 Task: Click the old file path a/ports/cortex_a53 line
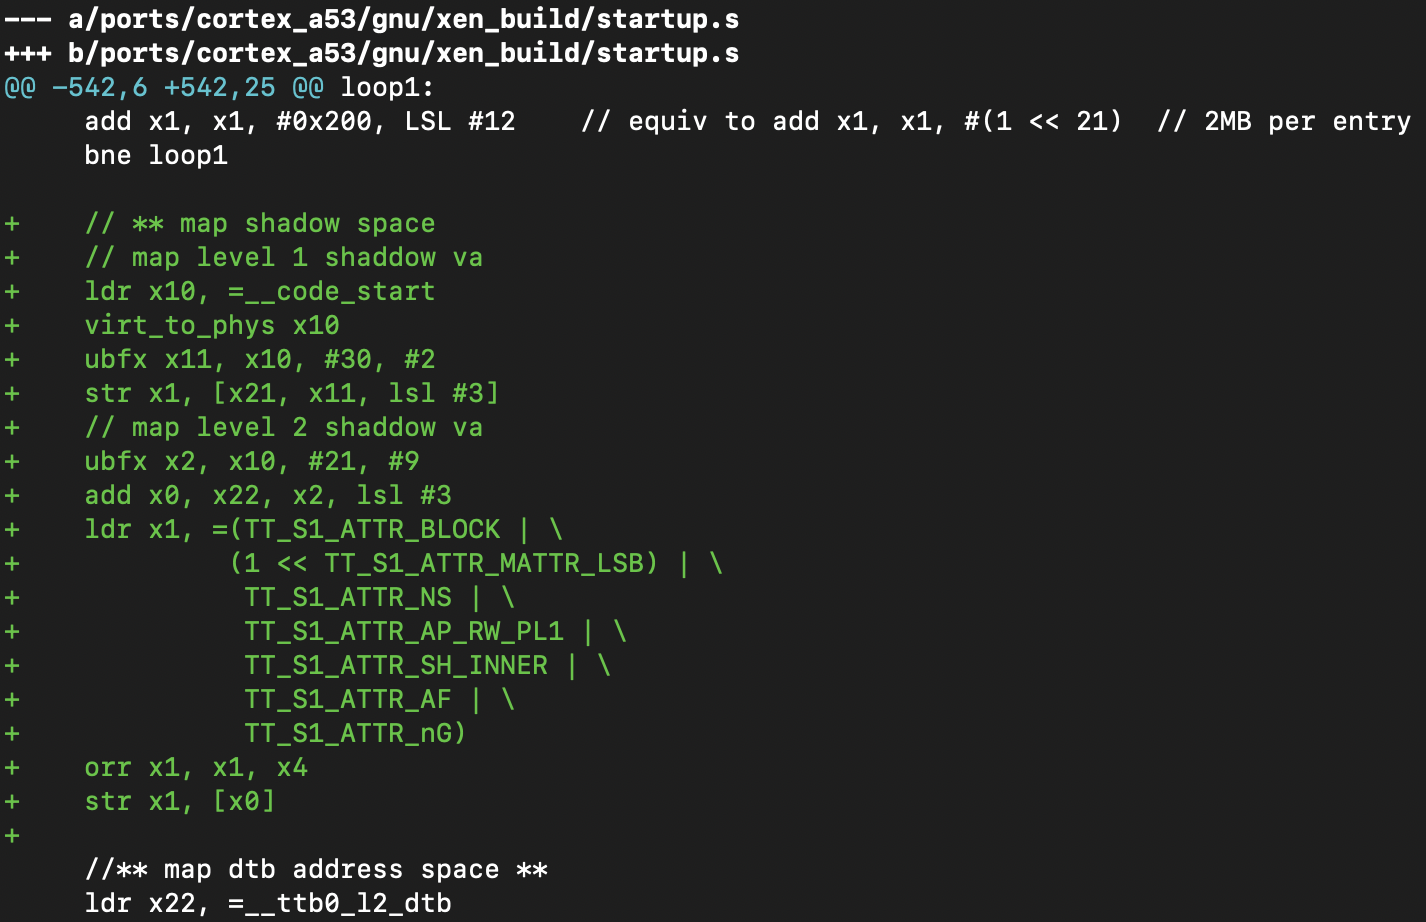point(372,19)
